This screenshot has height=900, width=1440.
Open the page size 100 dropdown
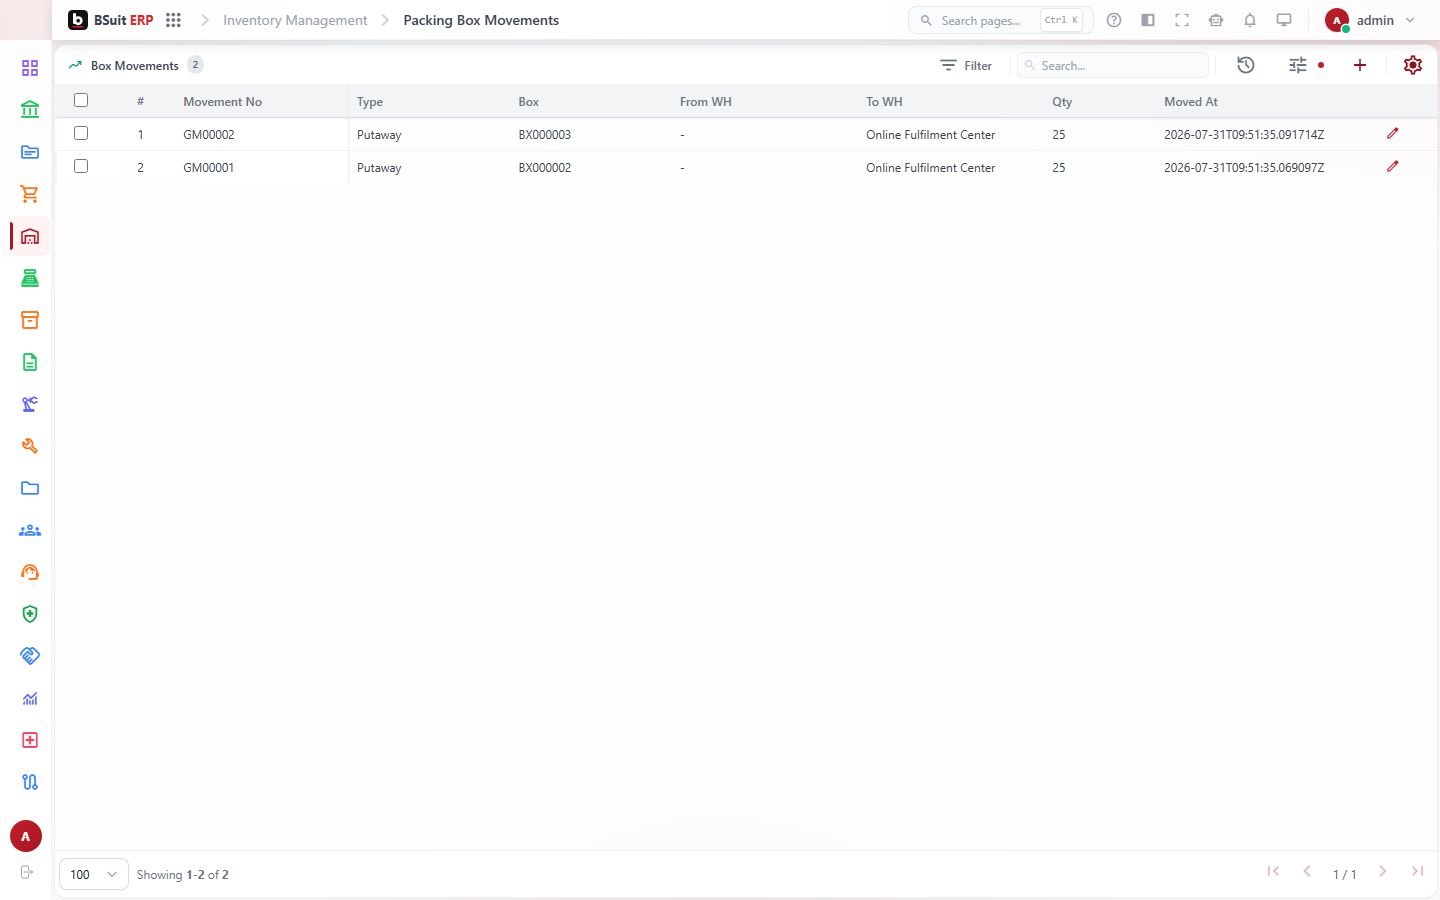click(x=94, y=874)
